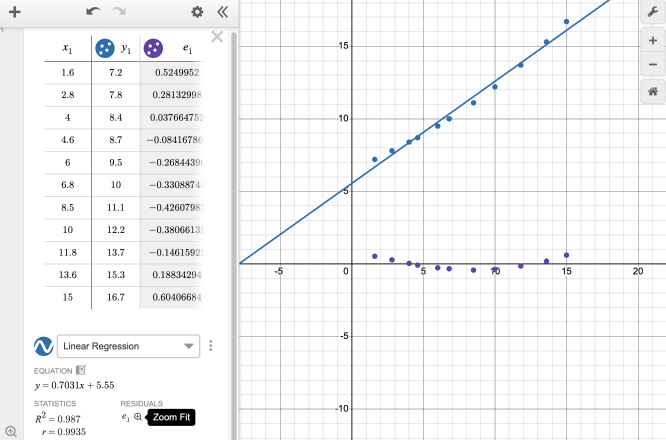The width and height of the screenshot is (666, 440).
Task: Open the expression list settings gear
Action: [x=197, y=13]
